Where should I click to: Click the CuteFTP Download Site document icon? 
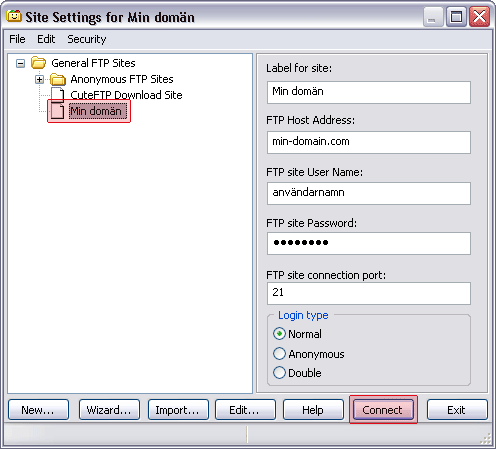point(58,95)
